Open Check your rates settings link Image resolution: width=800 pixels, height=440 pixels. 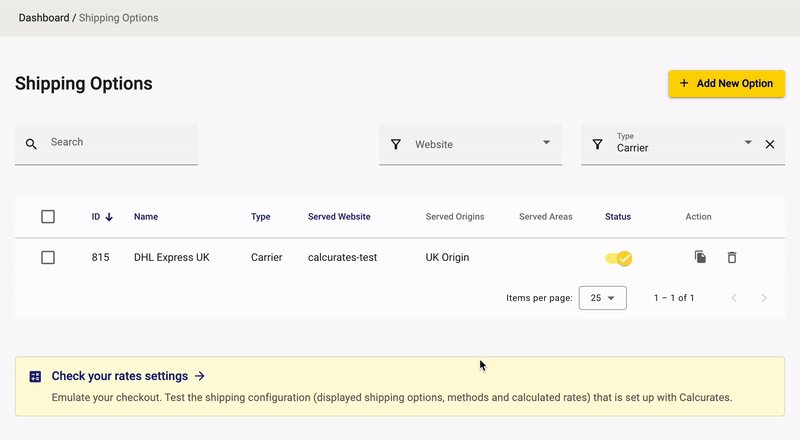click(x=128, y=376)
